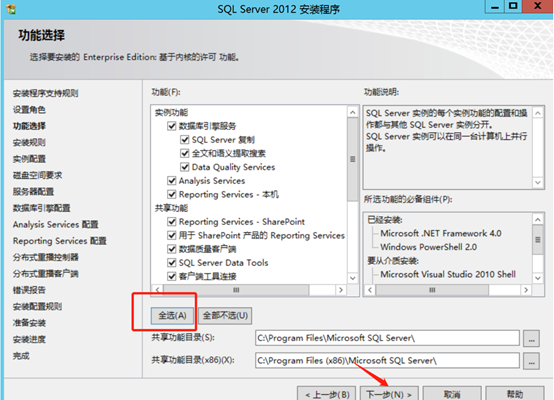Select the 实例配置 step in sidebar
This screenshot has height=400, width=554.
[x=29, y=159]
